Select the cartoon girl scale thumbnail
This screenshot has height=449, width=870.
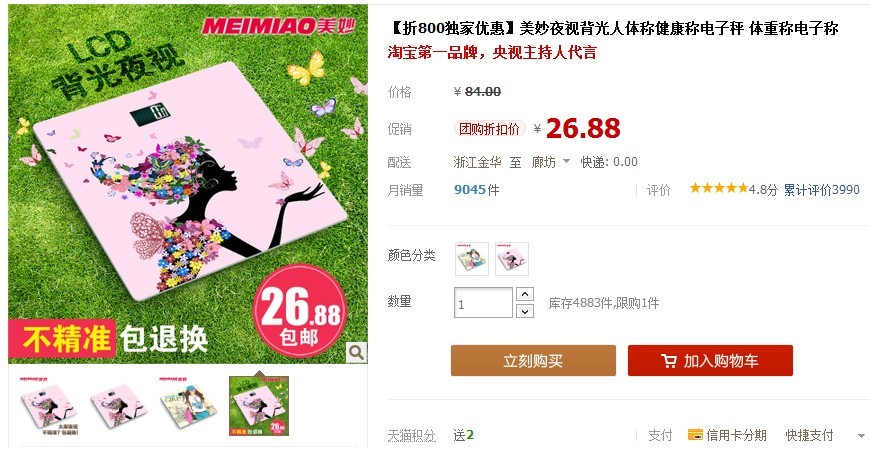click(x=189, y=406)
